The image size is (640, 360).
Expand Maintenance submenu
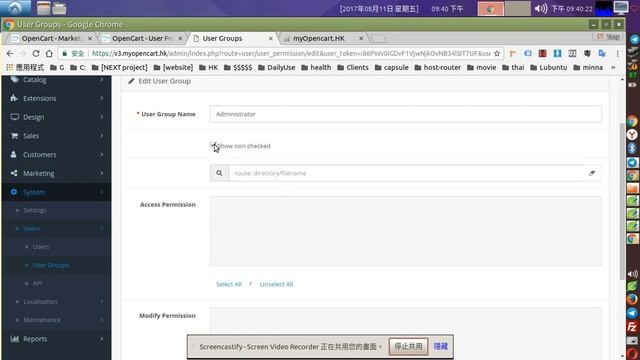pyautogui.click(x=56, y=320)
